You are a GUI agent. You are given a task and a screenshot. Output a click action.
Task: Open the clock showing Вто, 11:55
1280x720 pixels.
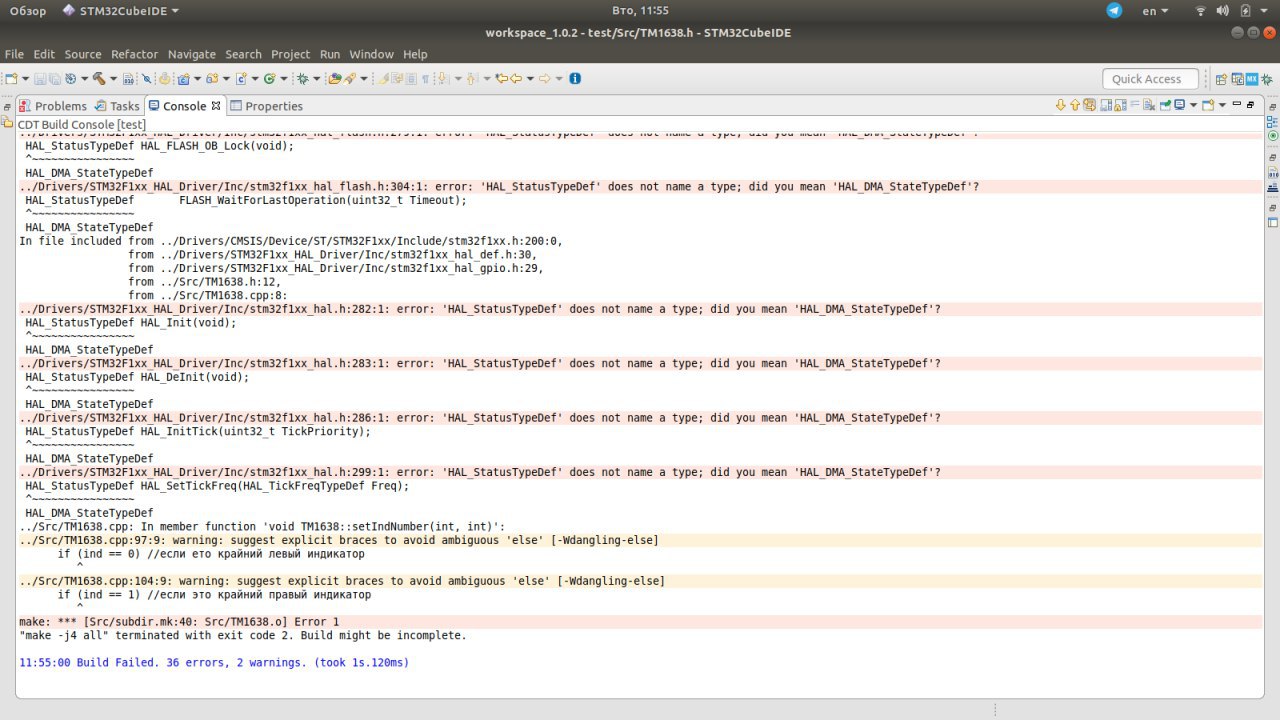click(x=639, y=10)
